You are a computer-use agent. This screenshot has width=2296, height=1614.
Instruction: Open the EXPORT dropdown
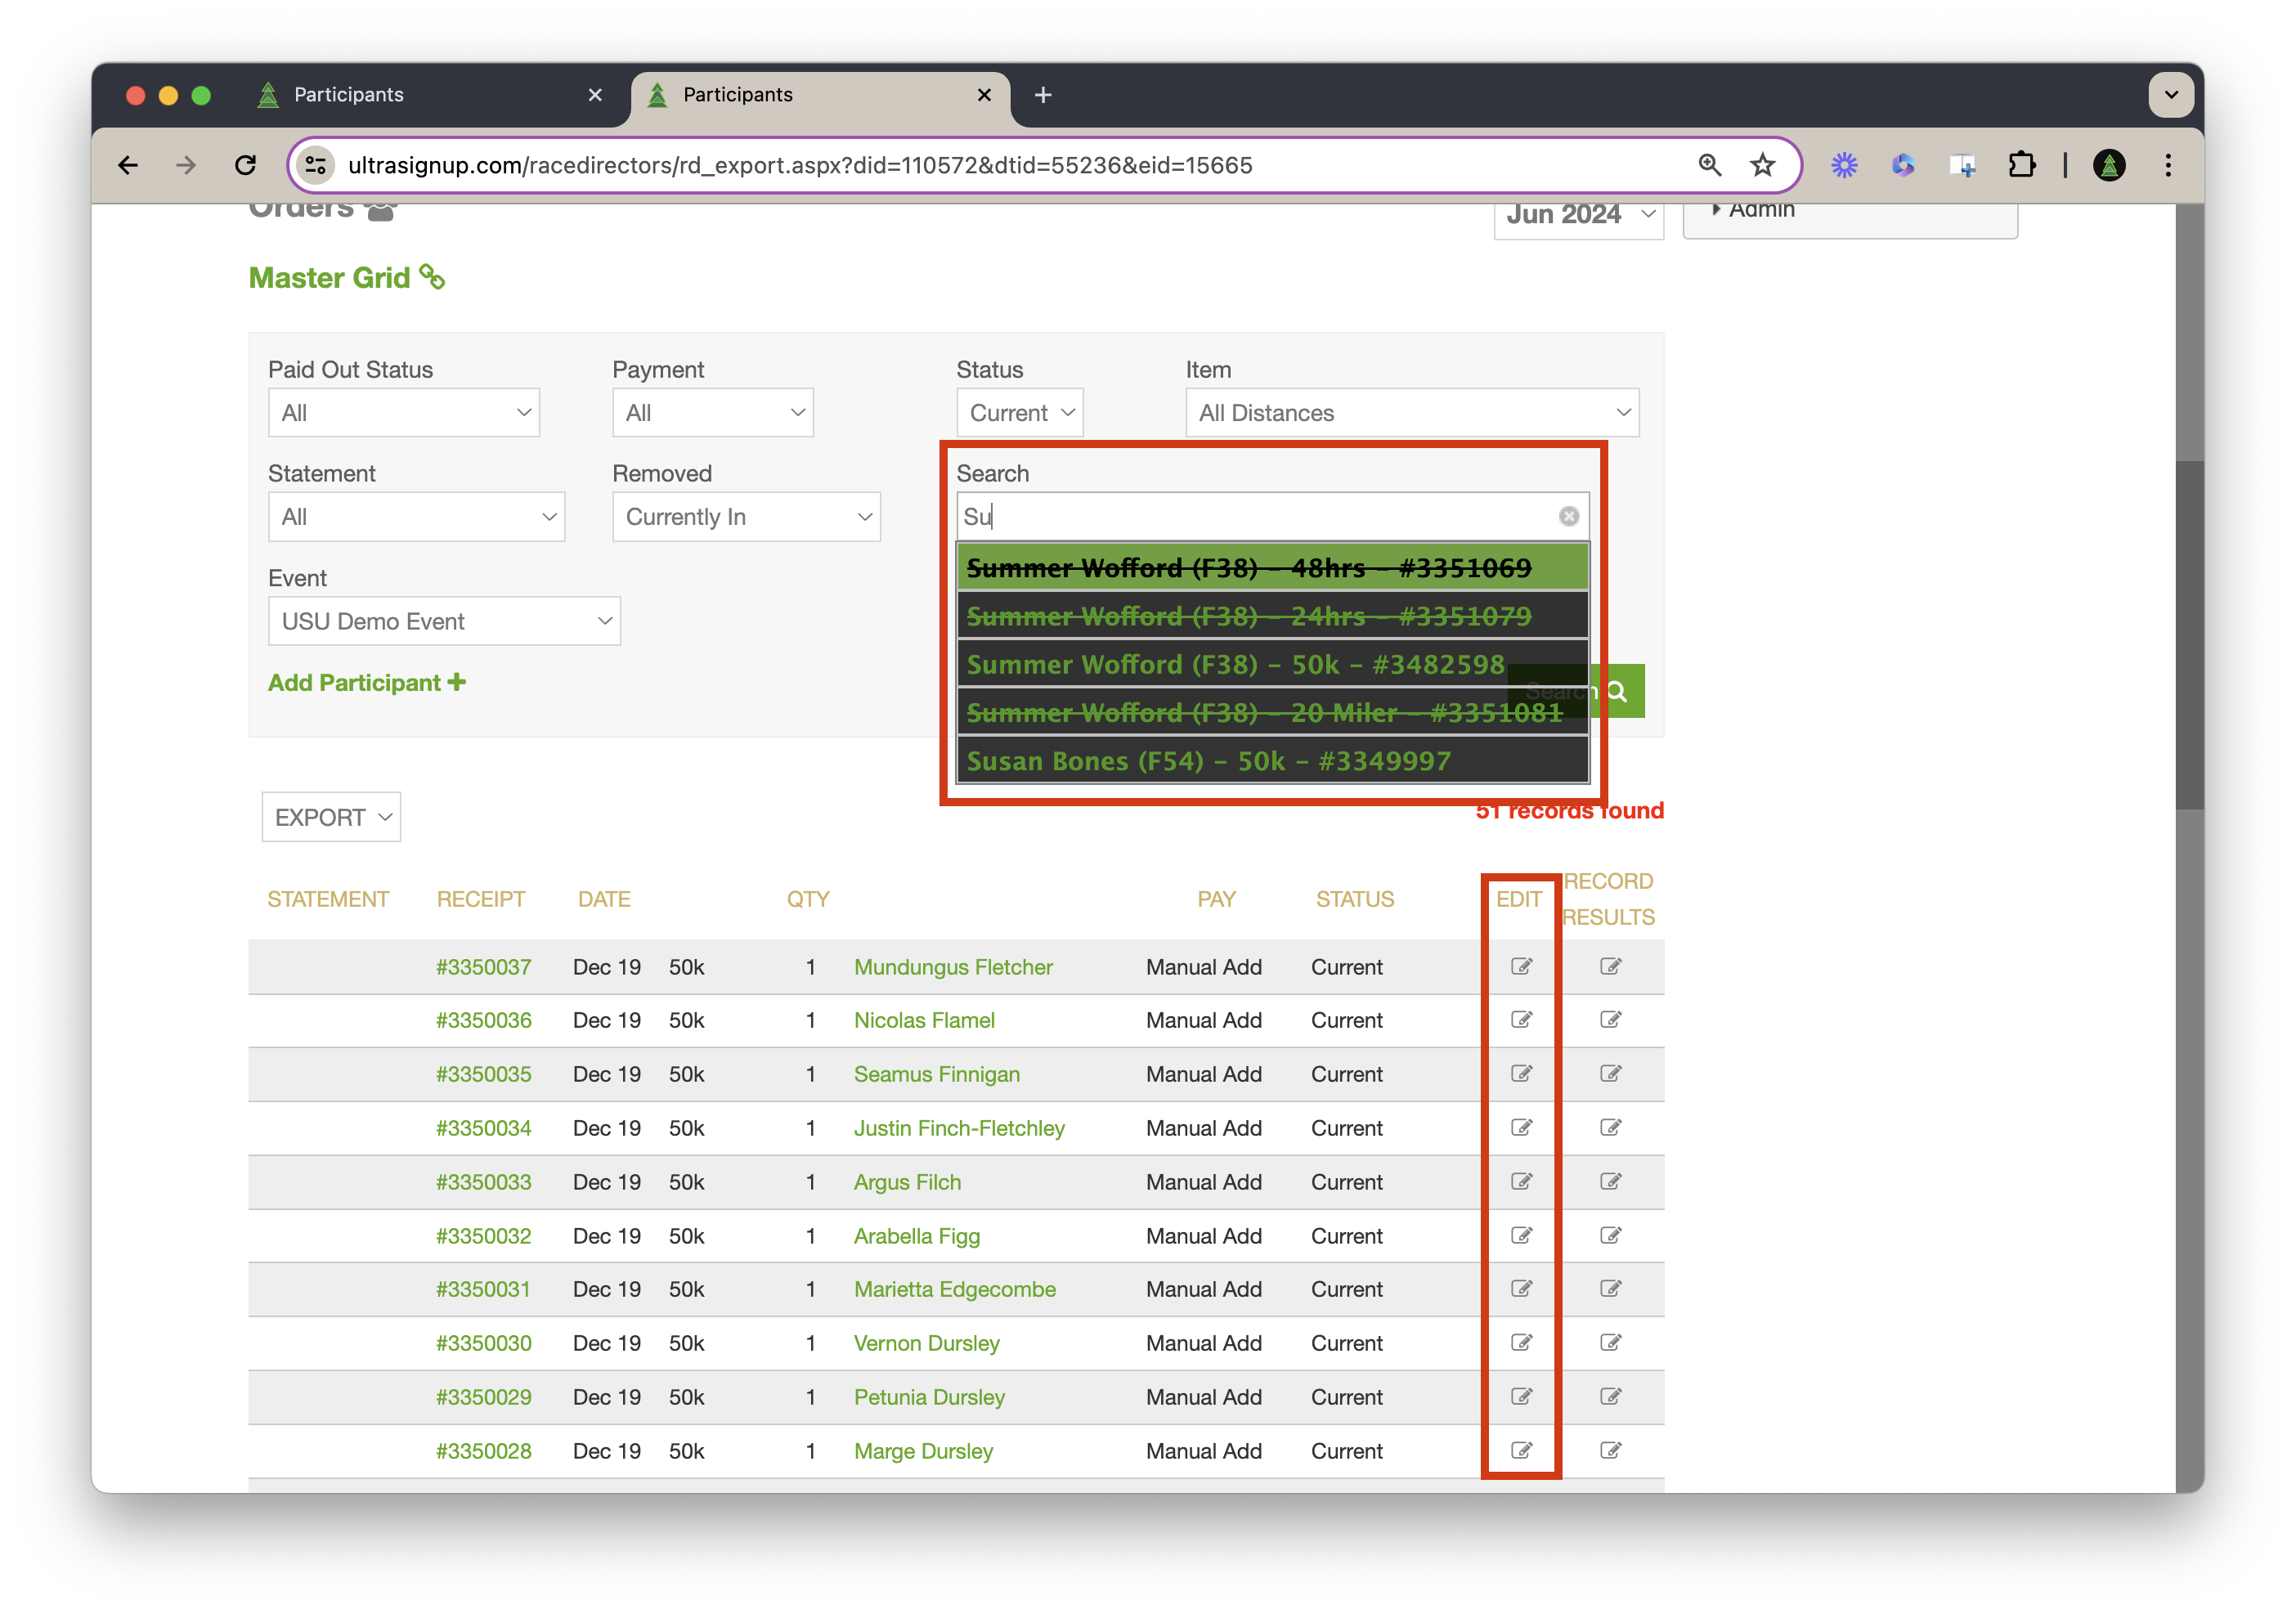(x=331, y=817)
